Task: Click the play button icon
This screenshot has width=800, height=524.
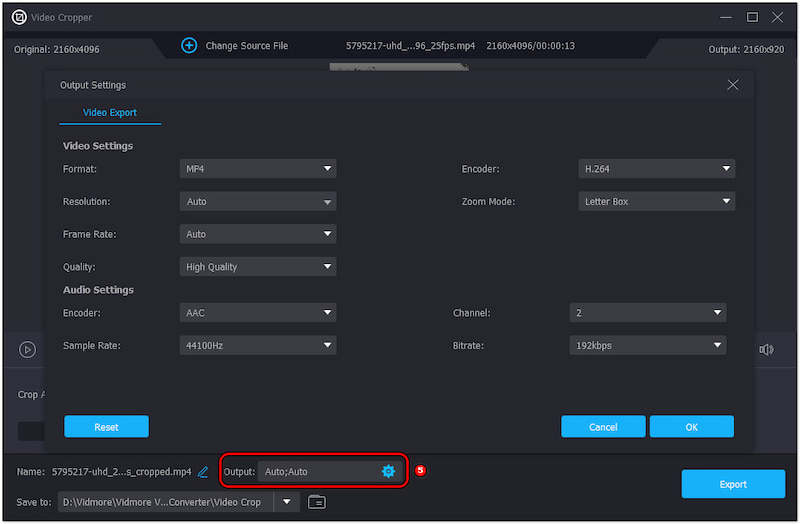Action: (28, 349)
